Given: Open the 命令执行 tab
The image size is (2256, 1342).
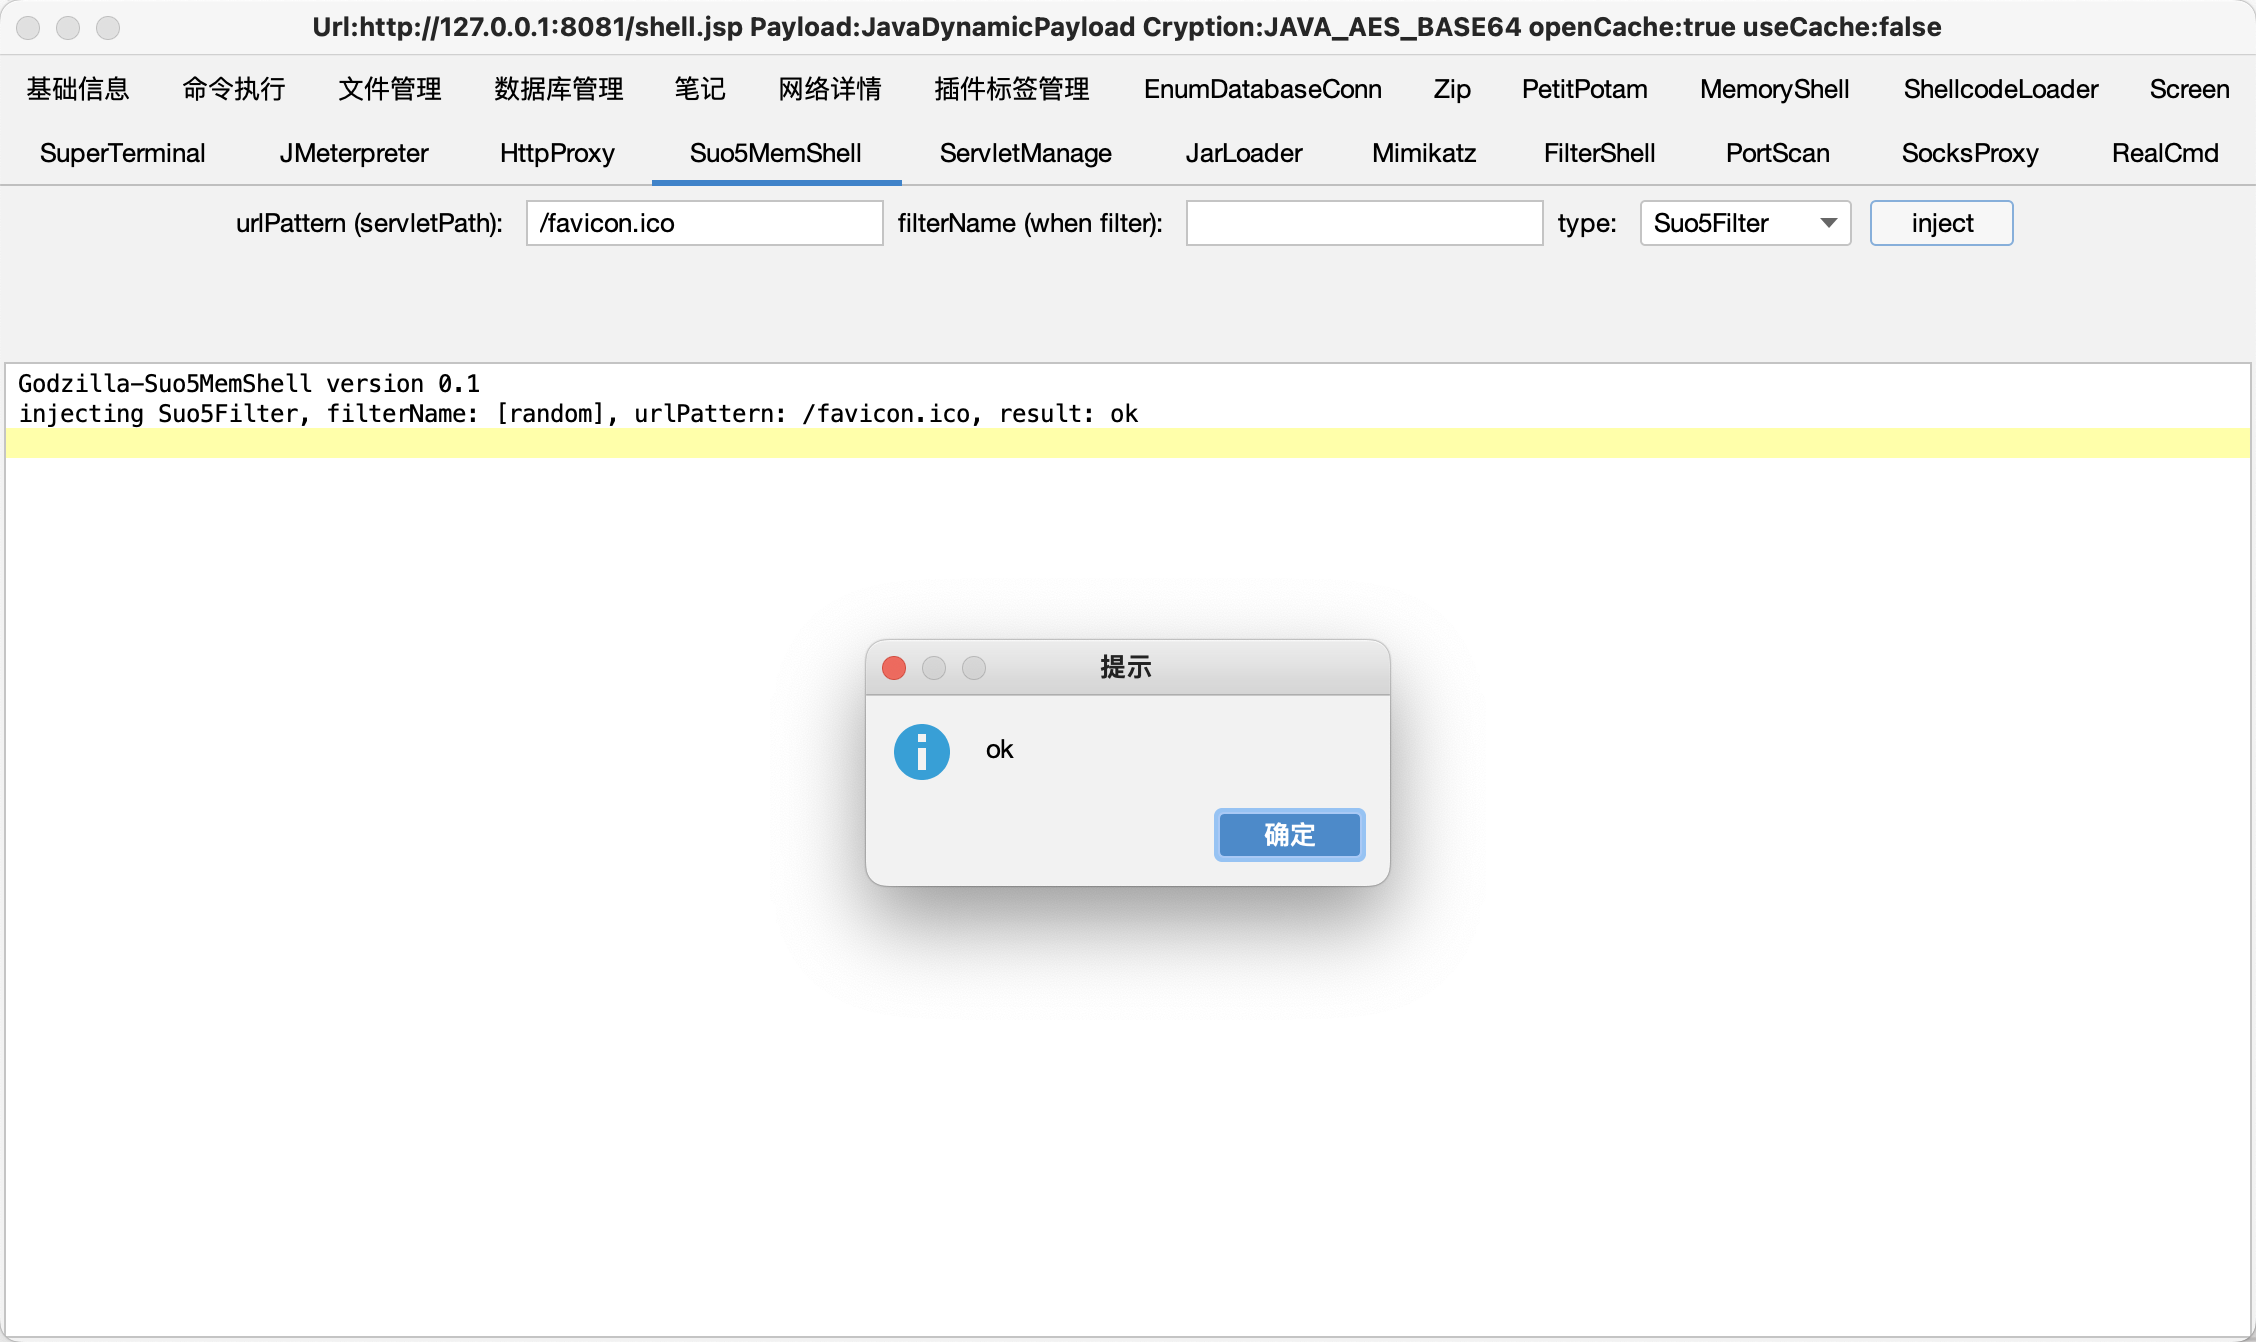Looking at the screenshot, I should [x=233, y=89].
